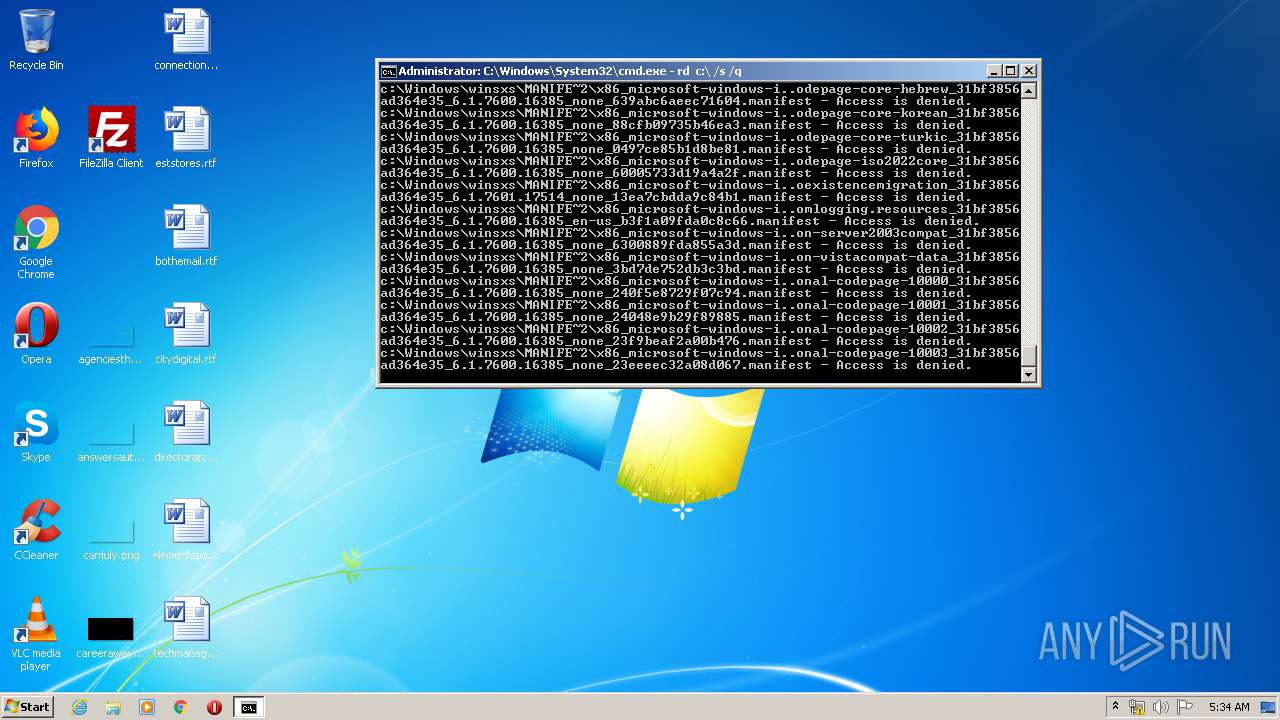Open the Start menu
The image size is (1280, 720).
[x=27, y=706]
